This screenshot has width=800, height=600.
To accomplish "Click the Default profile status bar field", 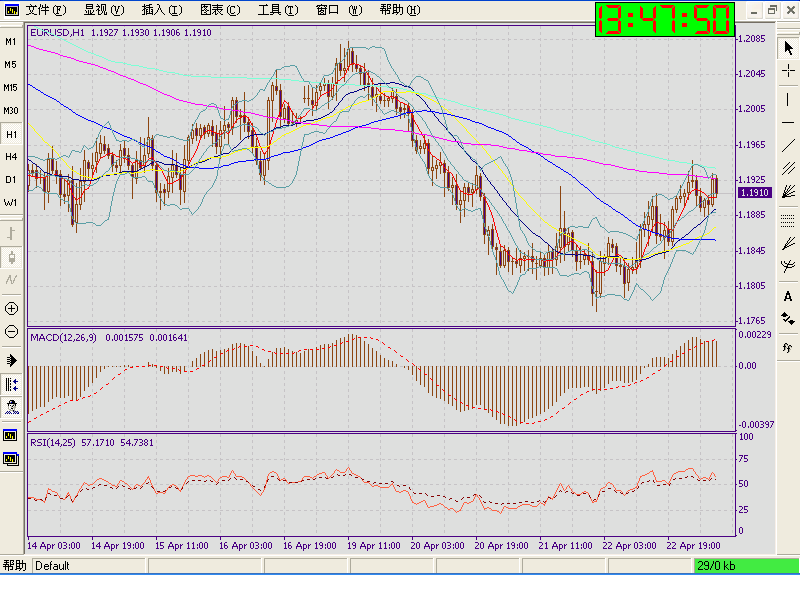I will click(x=90, y=566).
